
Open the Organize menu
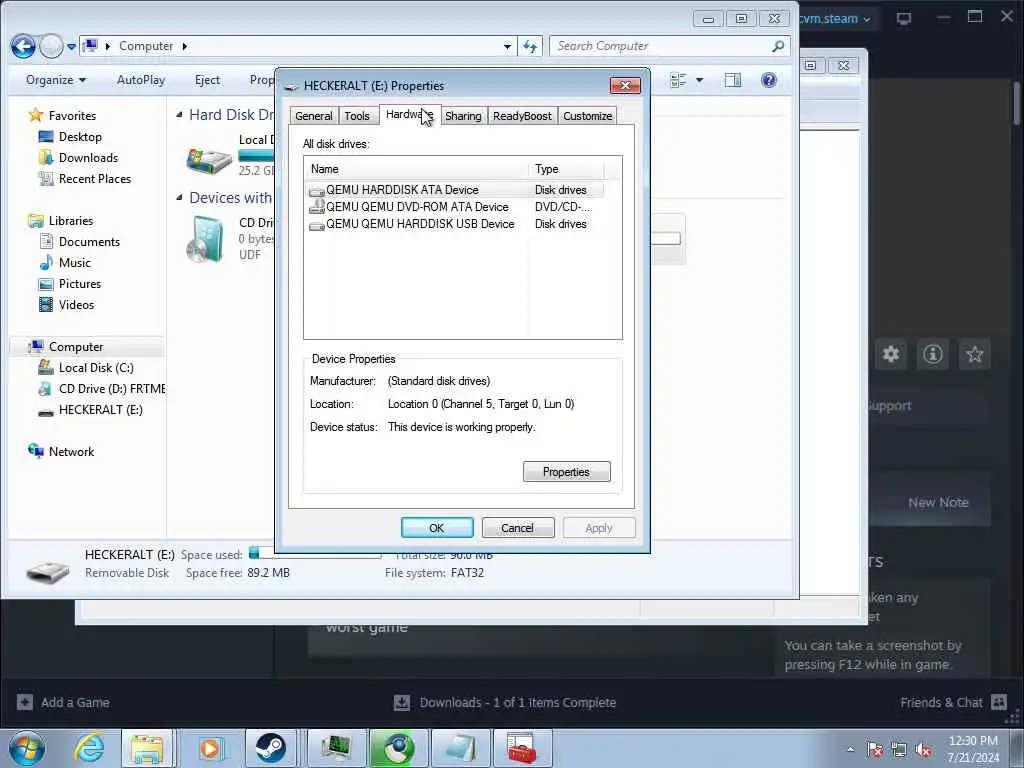pos(56,80)
